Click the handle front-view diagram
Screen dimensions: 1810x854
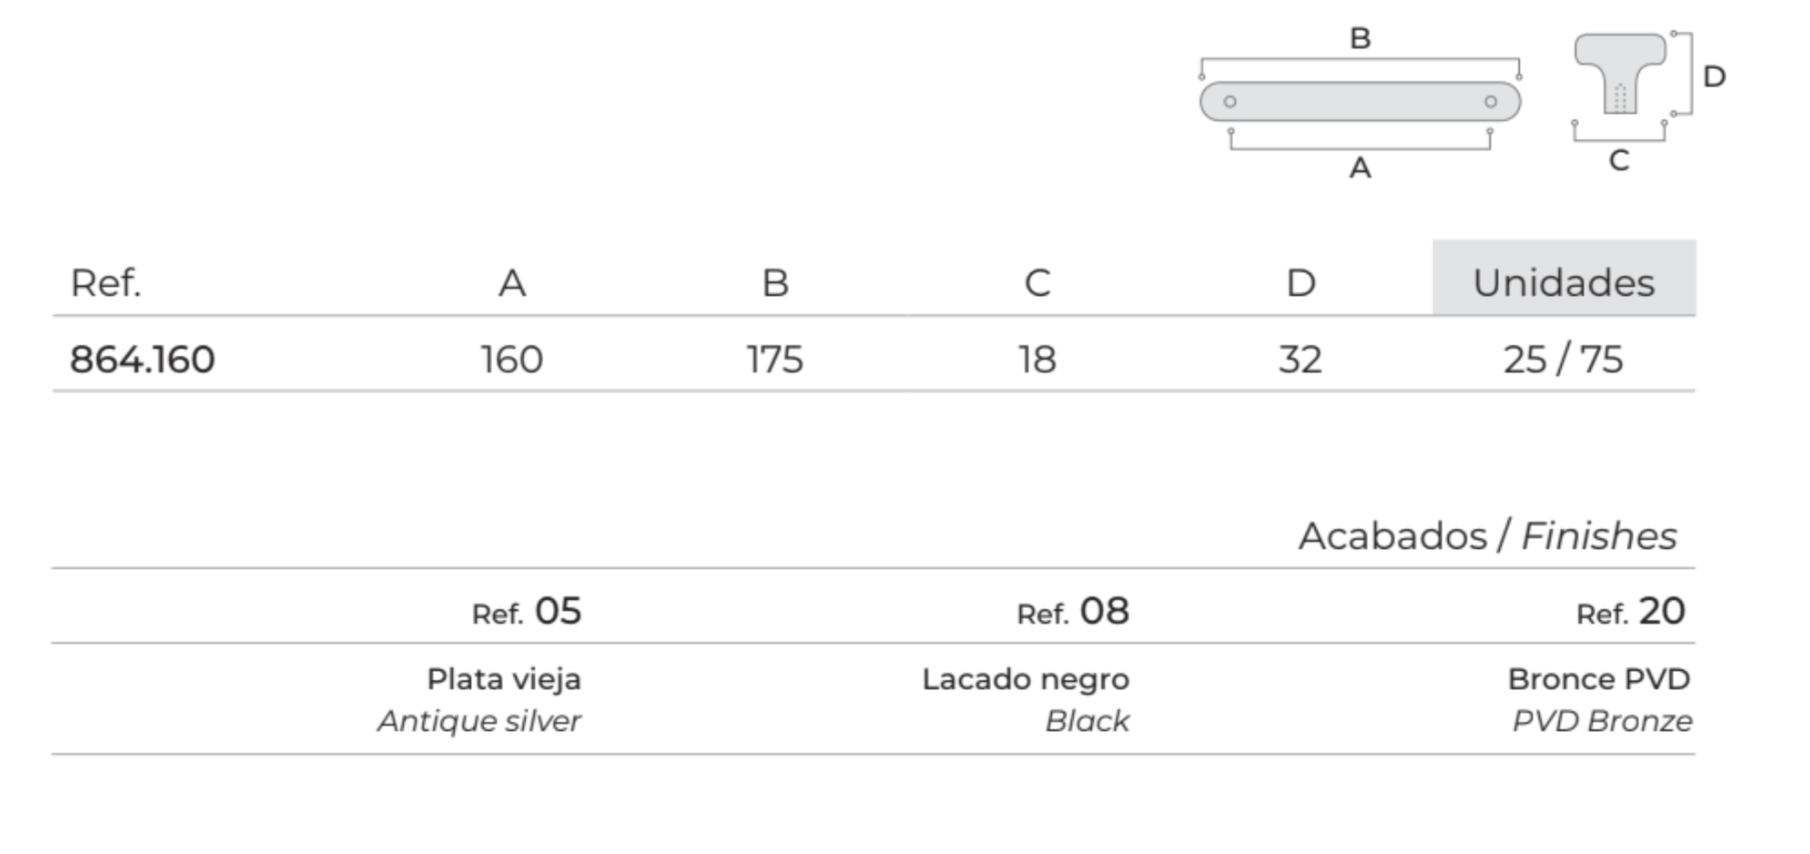click(x=1360, y=101)
